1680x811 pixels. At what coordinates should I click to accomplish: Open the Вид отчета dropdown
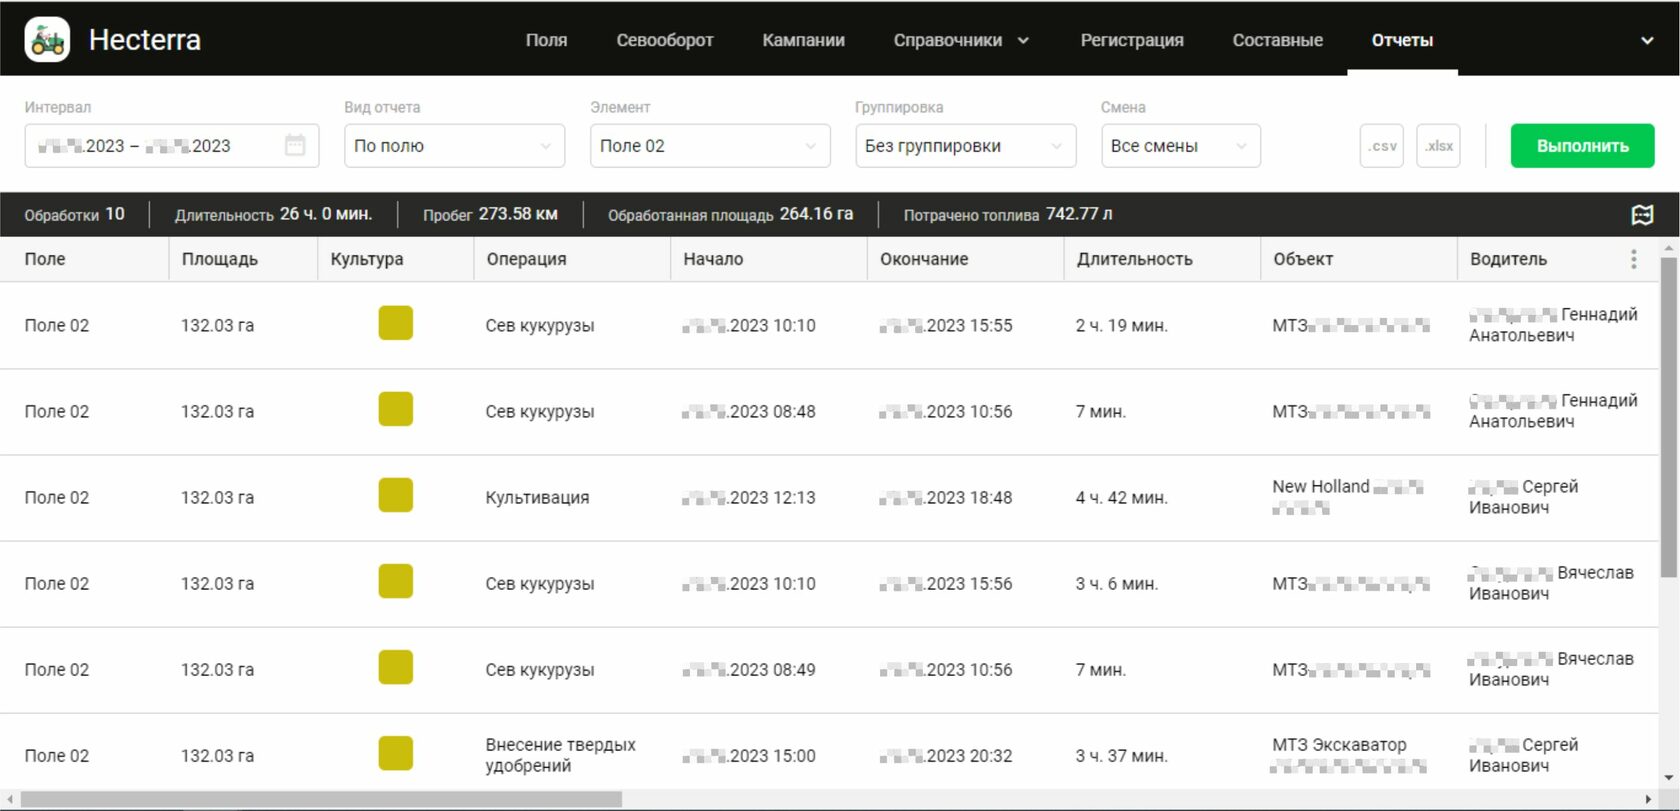[x=454, y=146]
